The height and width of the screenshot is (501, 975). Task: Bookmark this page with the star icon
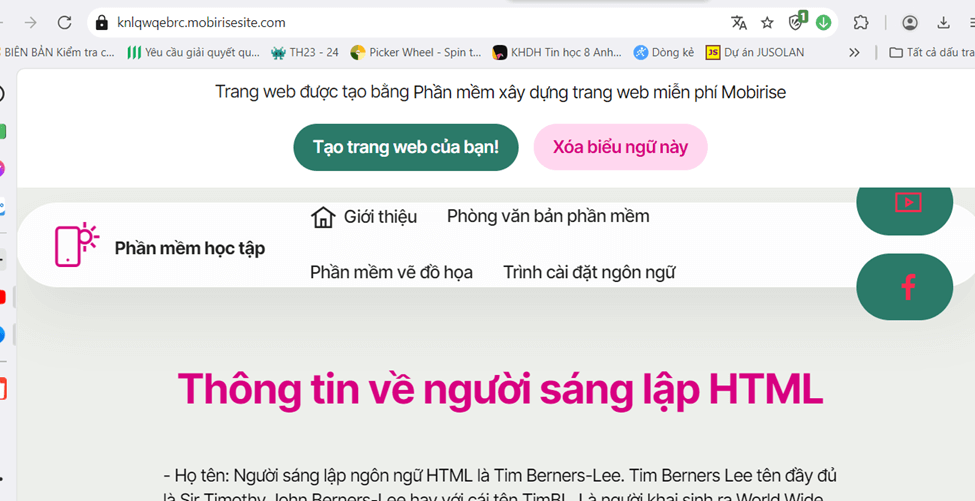click(x=767, y=22)
